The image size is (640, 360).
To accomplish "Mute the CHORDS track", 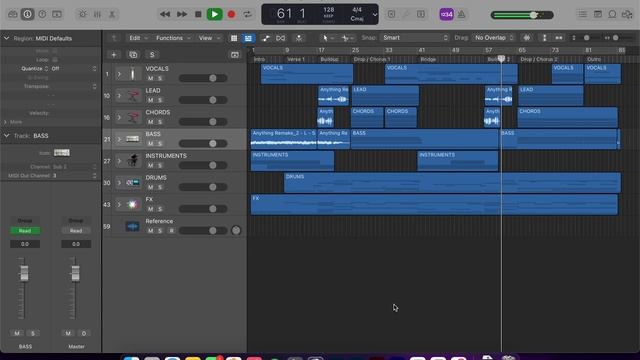I will click(150, 122).
